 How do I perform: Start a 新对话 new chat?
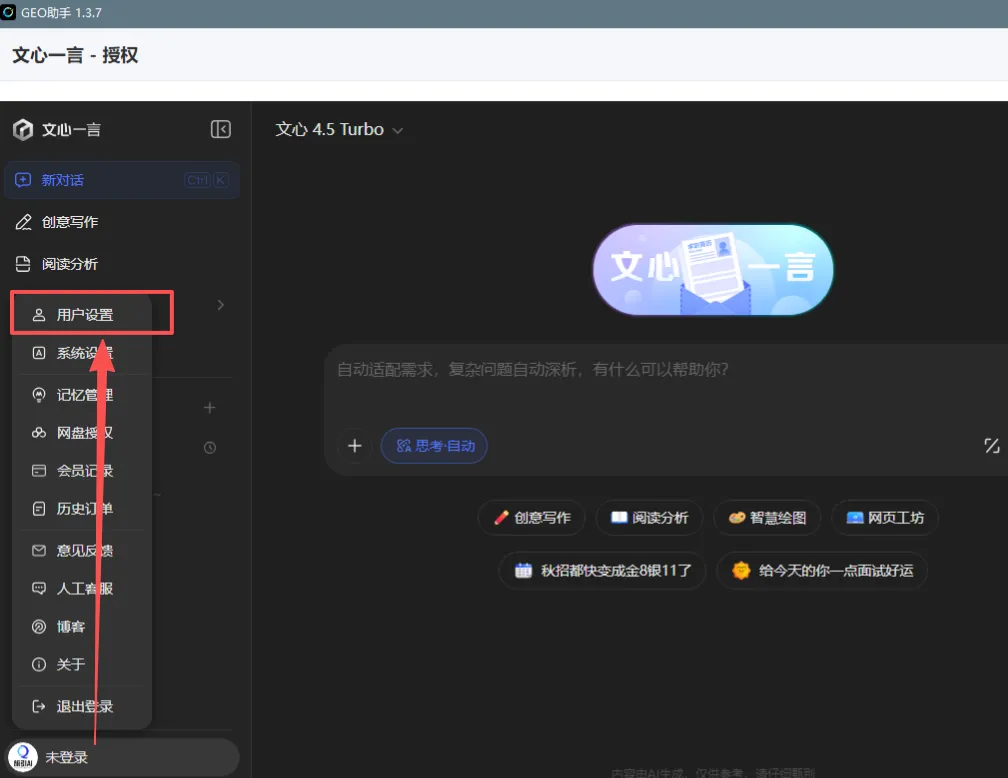click(x=122, y=180)
